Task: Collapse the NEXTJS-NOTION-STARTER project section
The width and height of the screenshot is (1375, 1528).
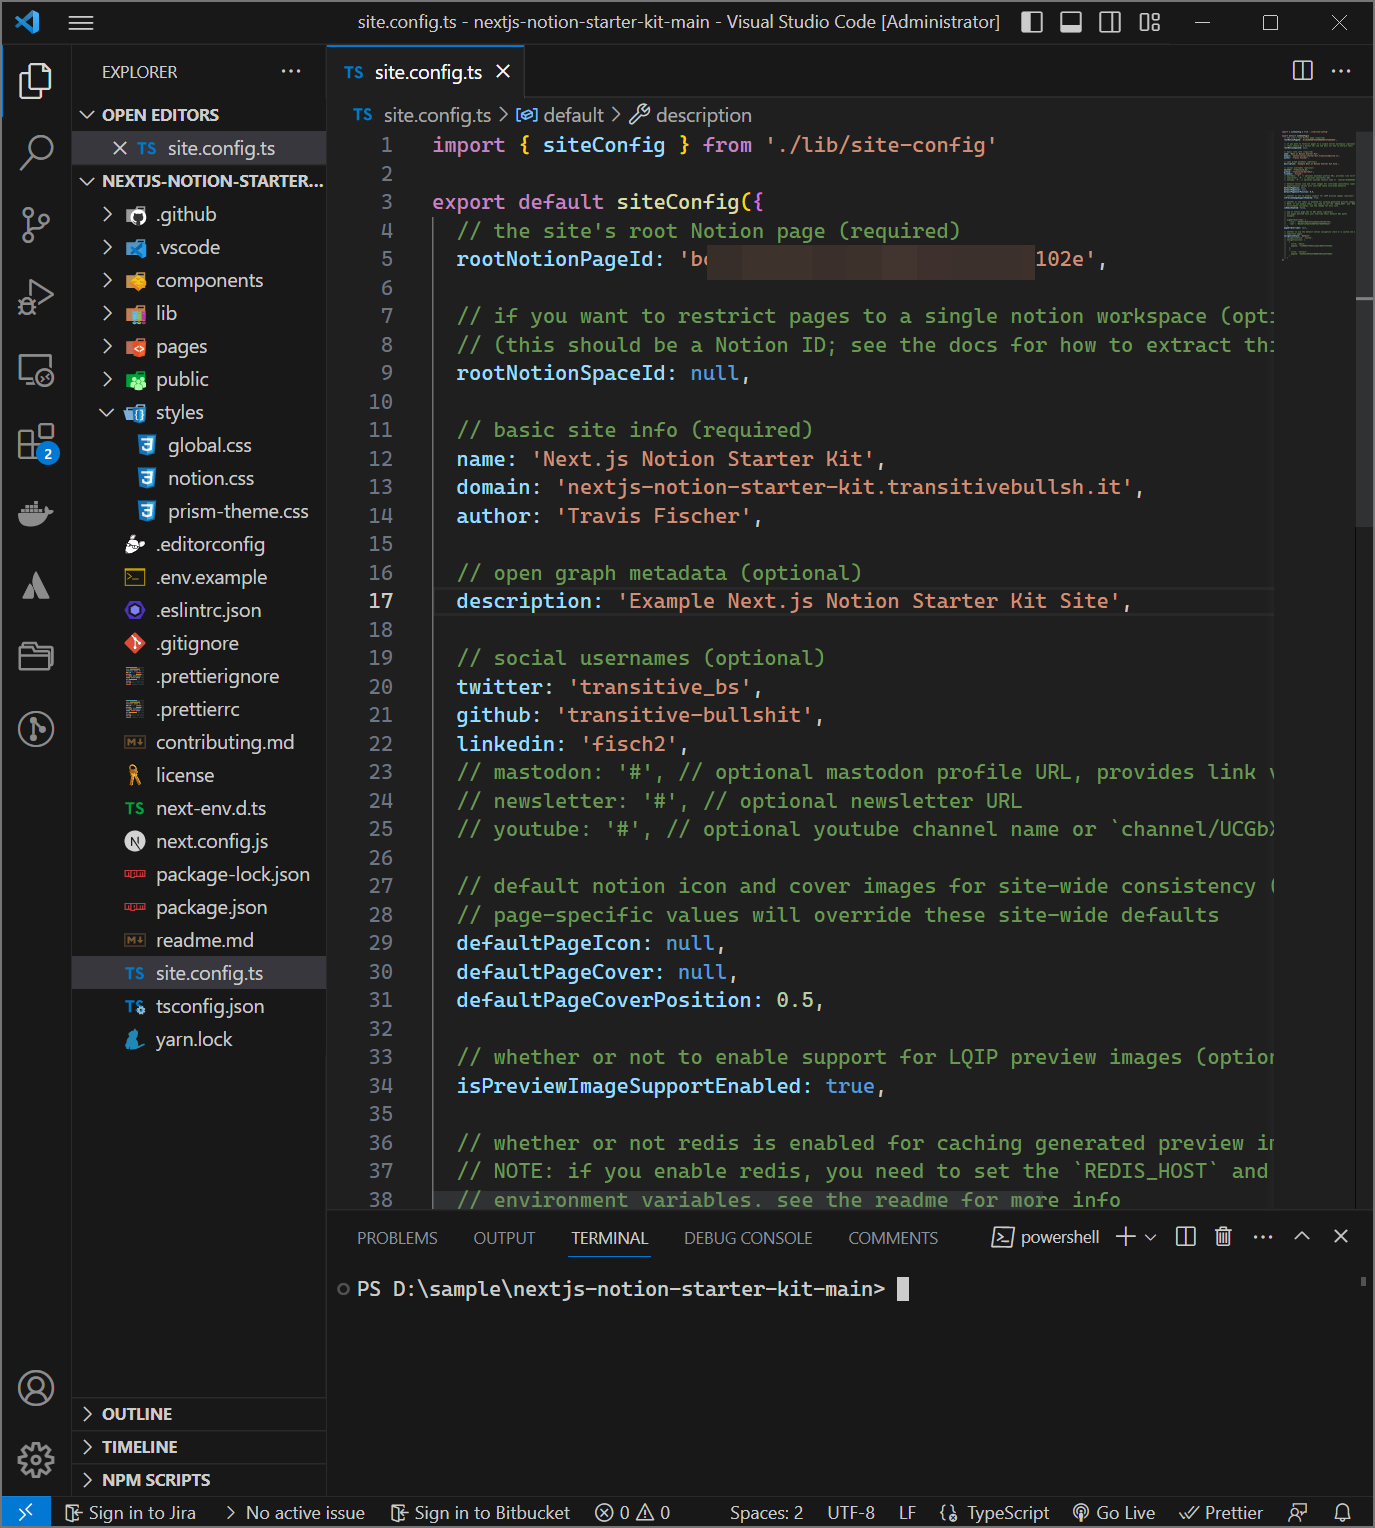Action: [199, 181]
